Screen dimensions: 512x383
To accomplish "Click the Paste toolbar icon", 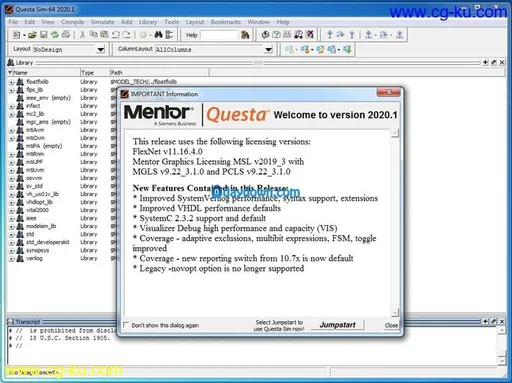I will (x=105, y=35).
